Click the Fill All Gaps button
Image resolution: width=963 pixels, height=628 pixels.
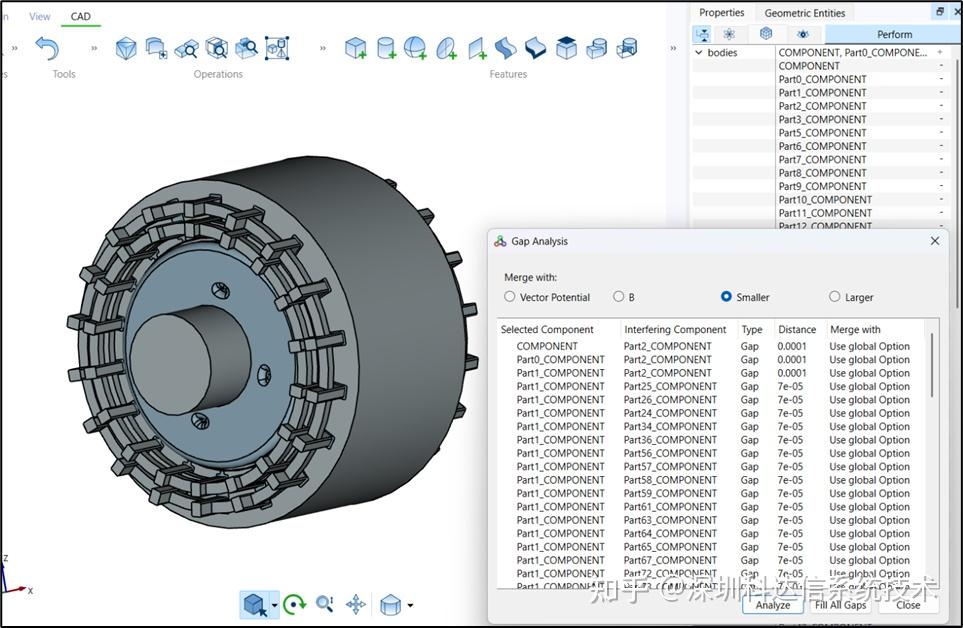click(x=840, y=605)
